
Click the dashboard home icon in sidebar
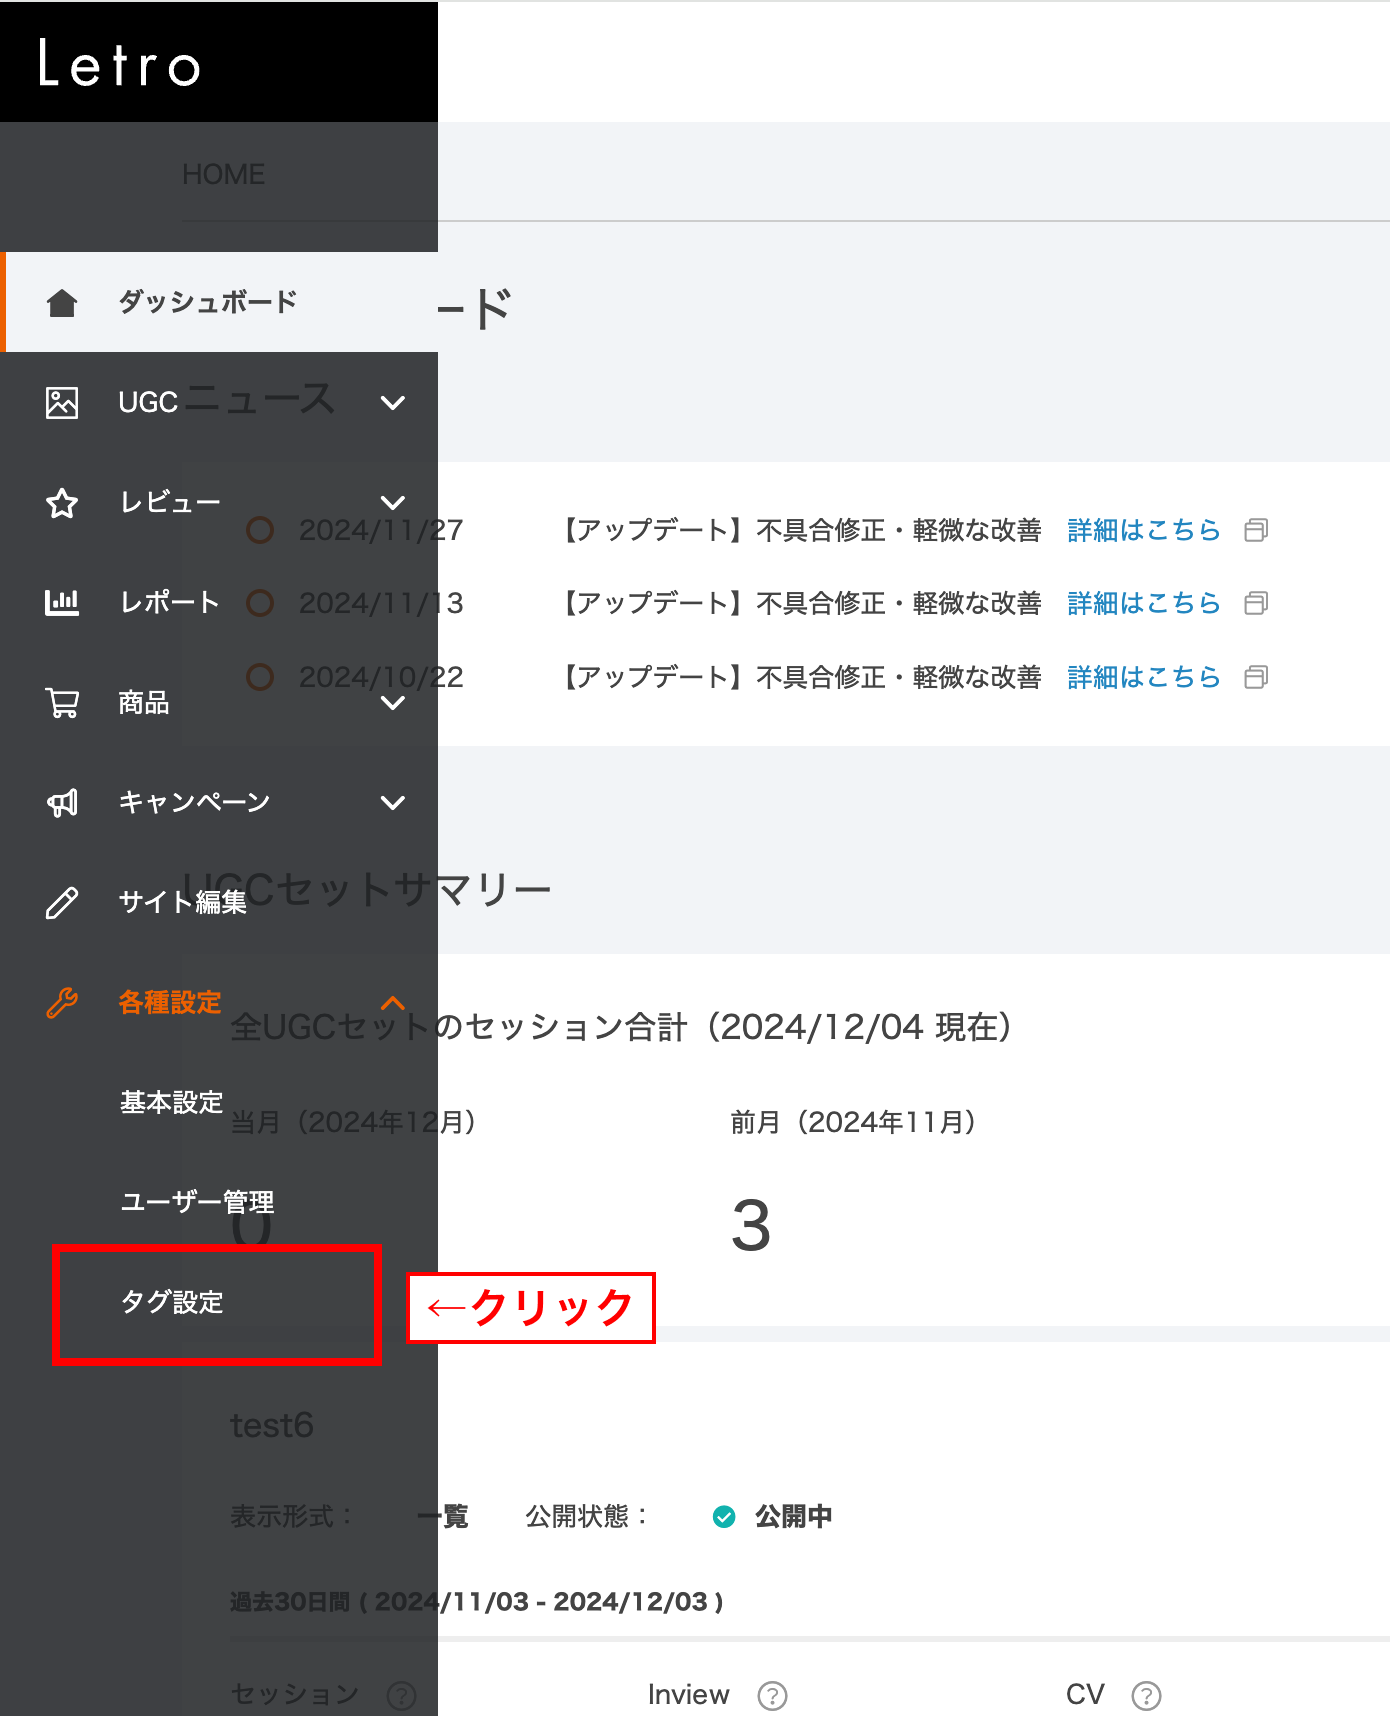[x=62, y=302]
